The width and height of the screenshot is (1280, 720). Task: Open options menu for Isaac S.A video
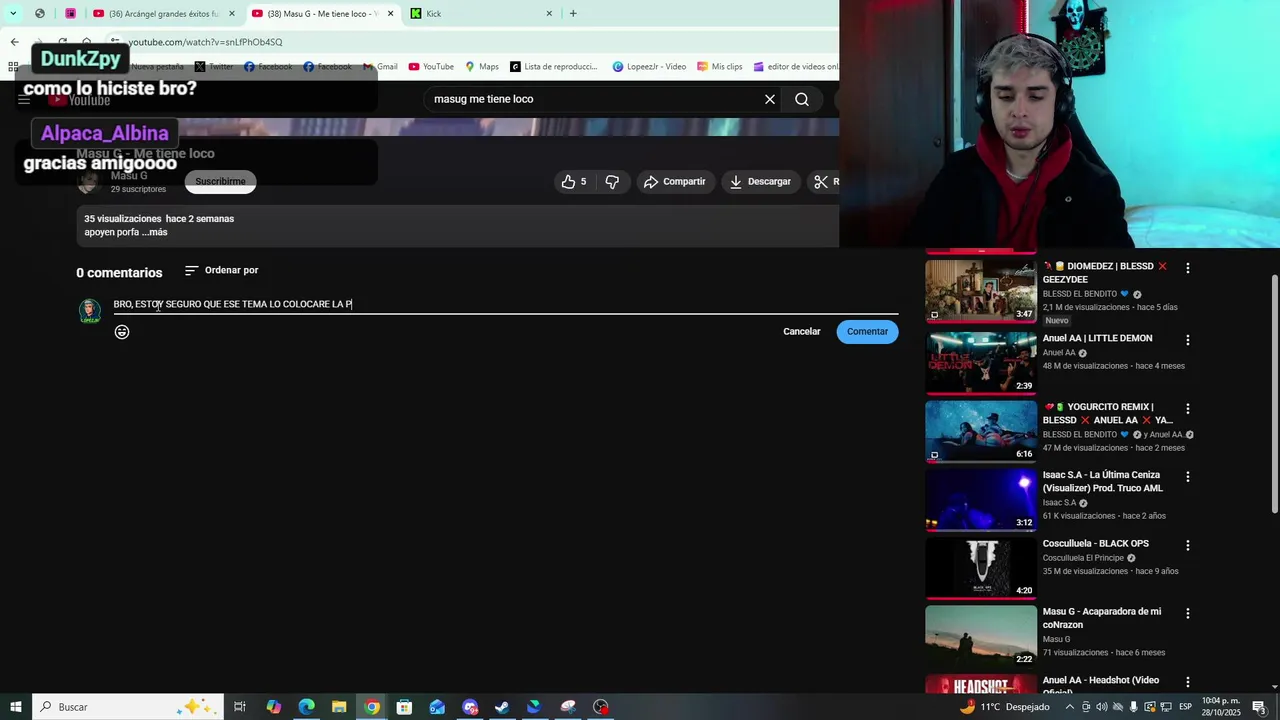(1187, 477)
